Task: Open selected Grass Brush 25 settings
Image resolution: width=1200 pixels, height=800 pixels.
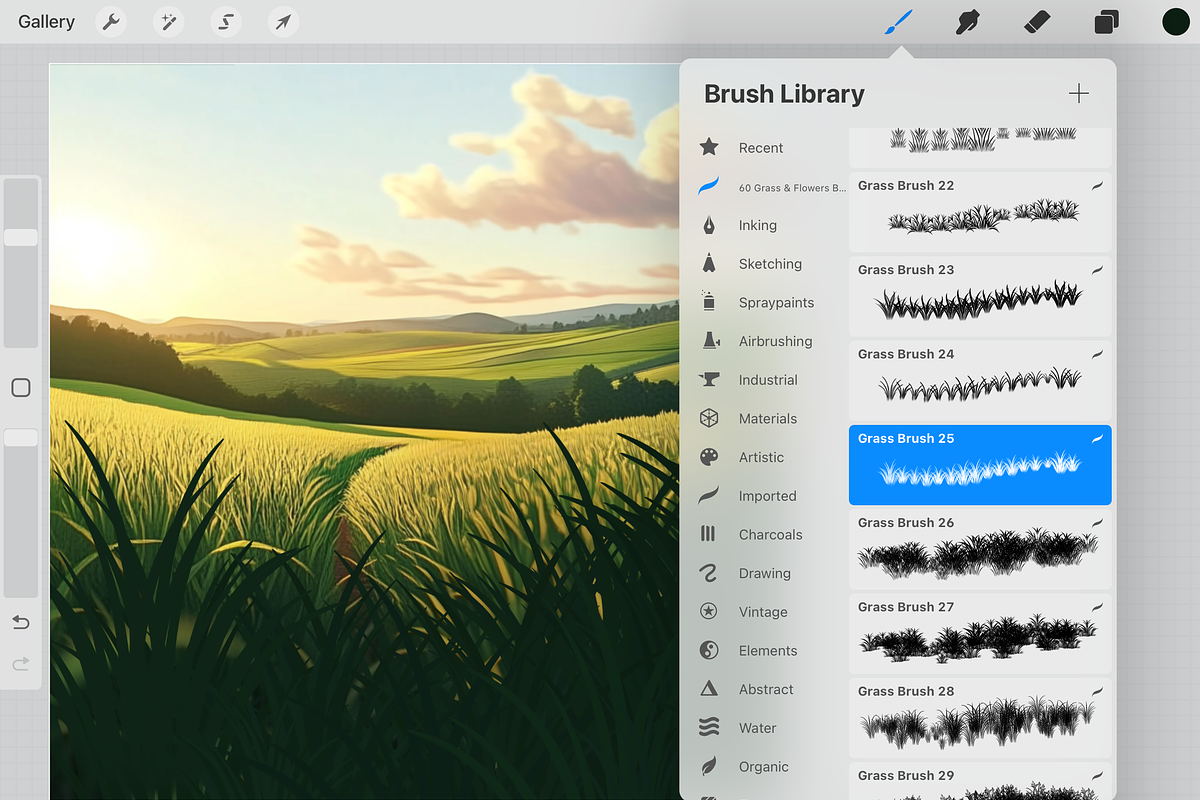Action: [980, 465]
